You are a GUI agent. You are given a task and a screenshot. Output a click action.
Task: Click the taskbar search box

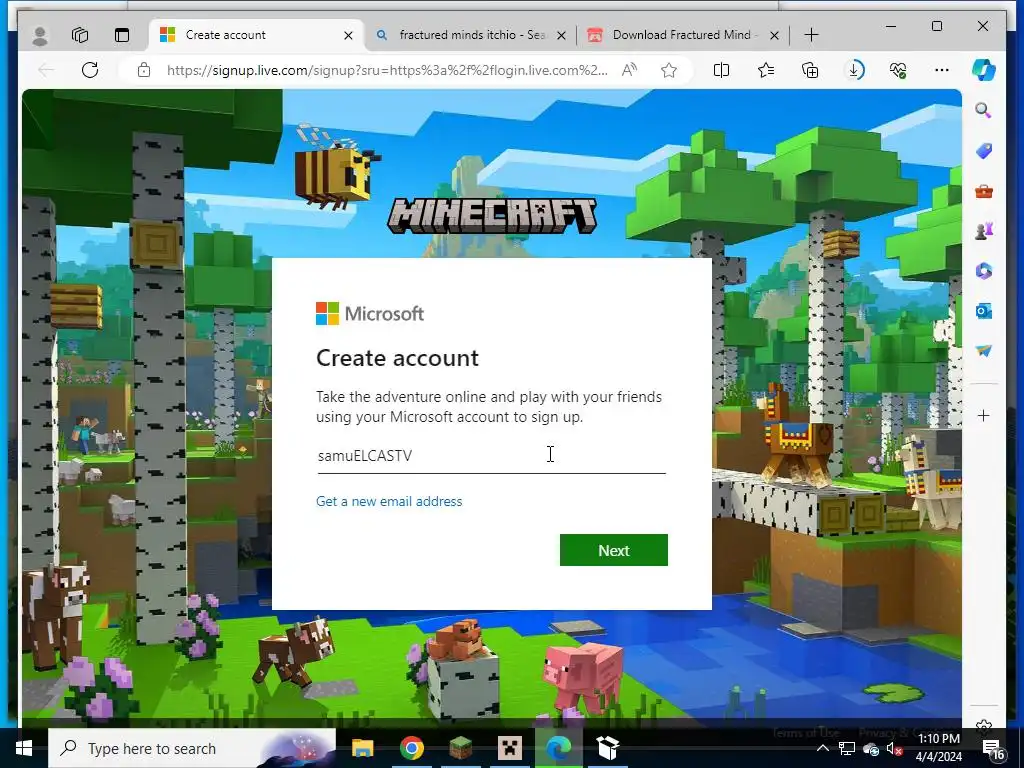tap(192, 748)
